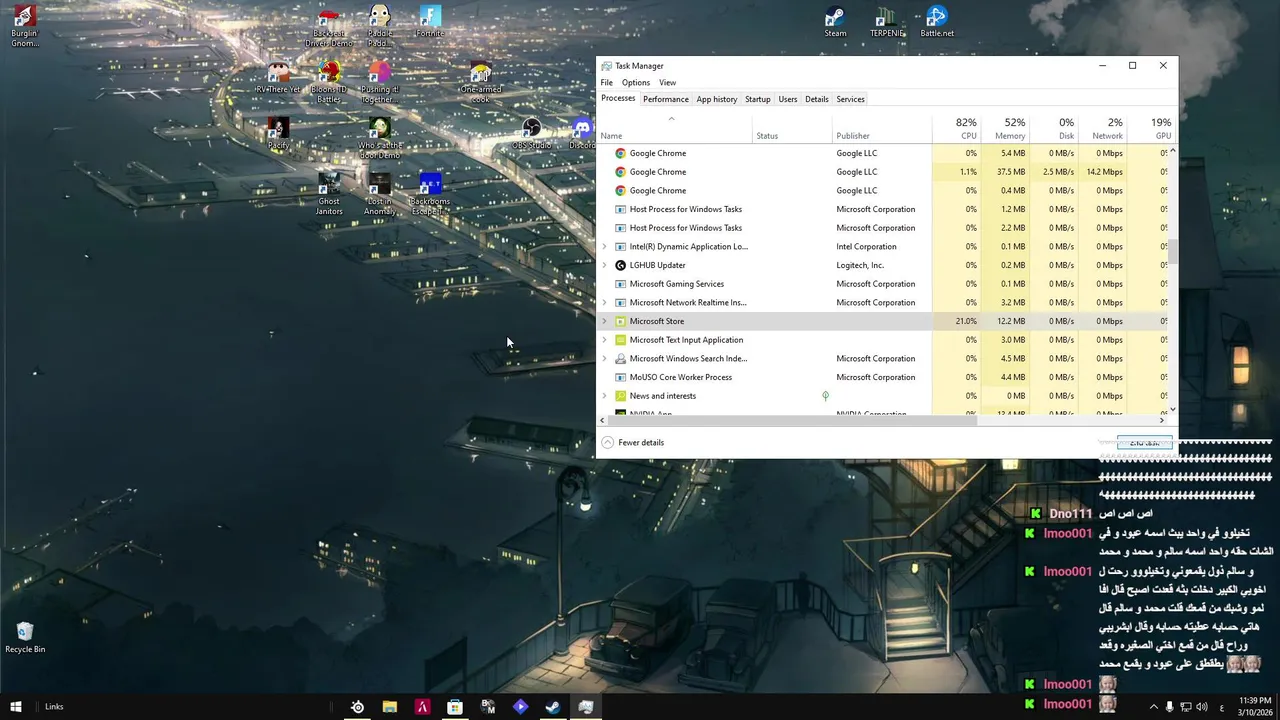Click the process list vertical scrollbar thumb
The height and width of the screenshot is (720, 1280).
tap(1173, 251)
